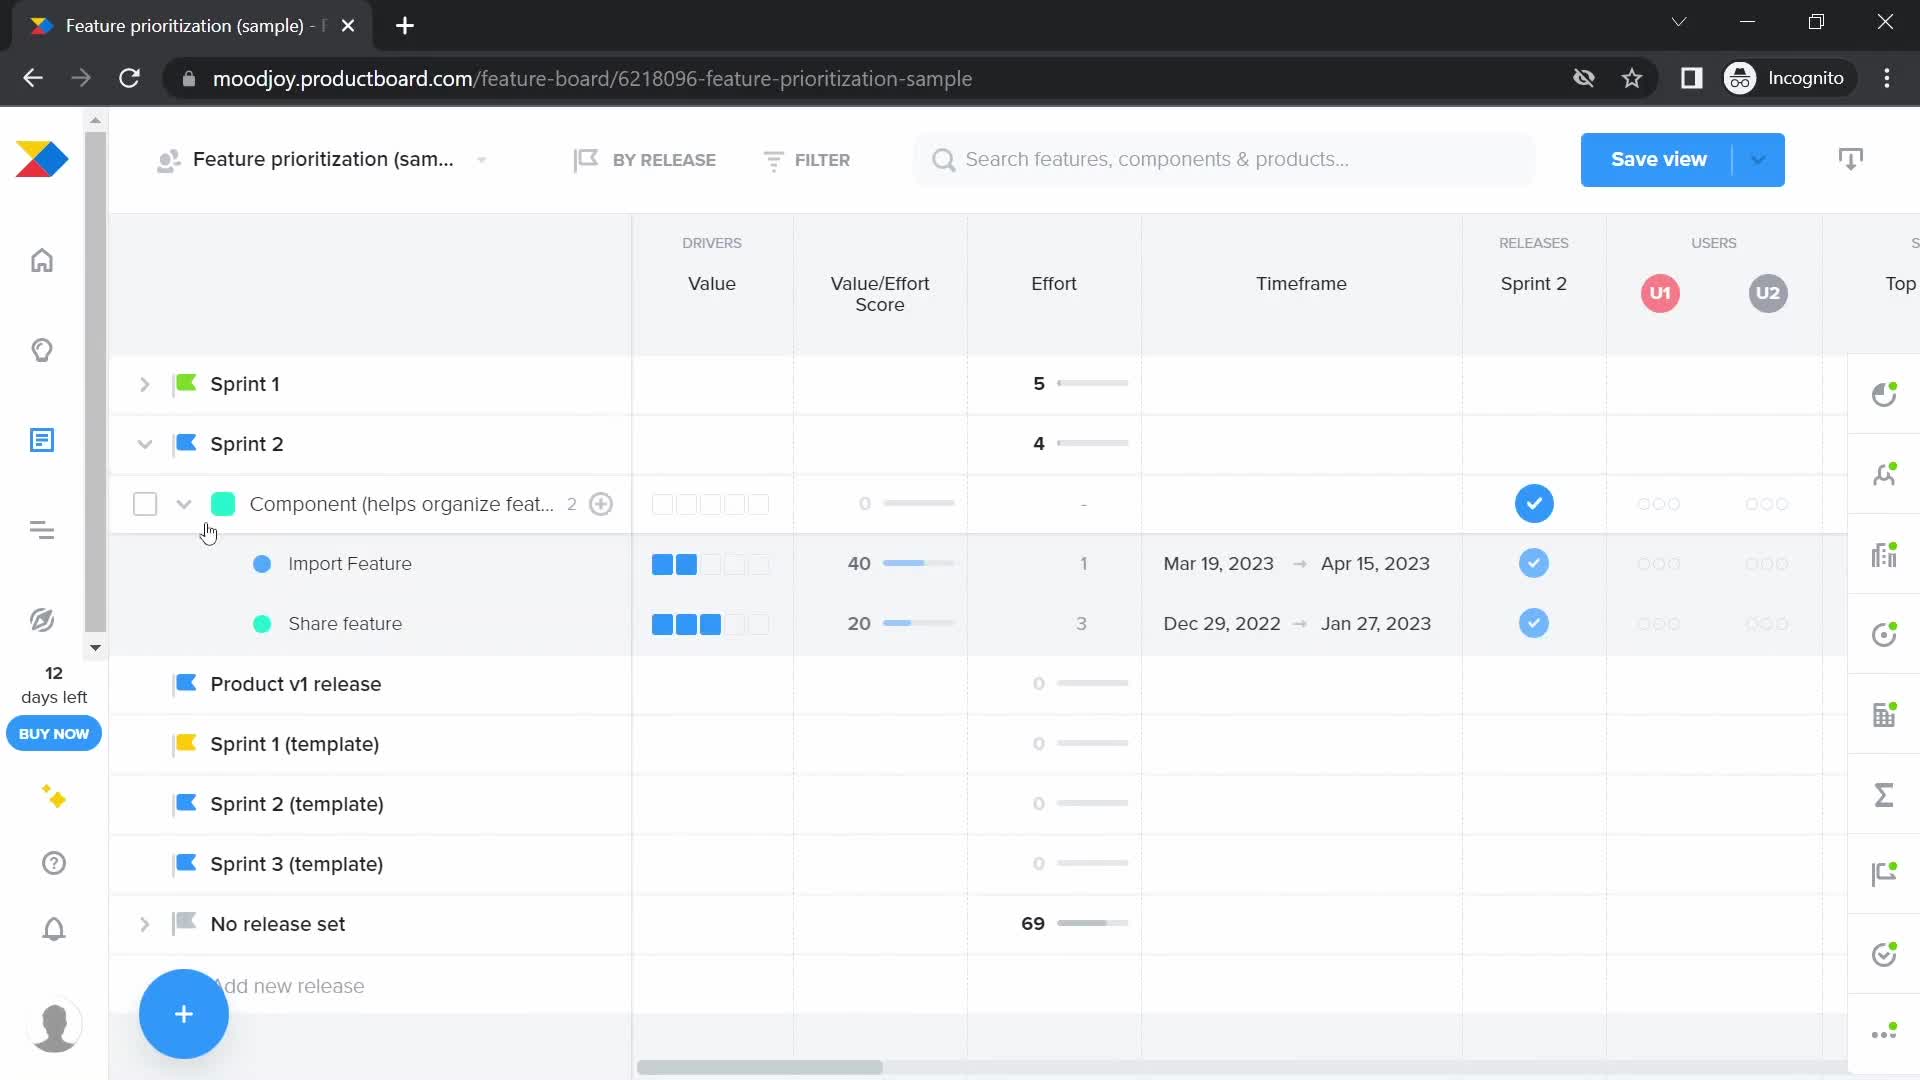Expand the No release set group
Viewport: 1920px width, 1080px height.
144,924
